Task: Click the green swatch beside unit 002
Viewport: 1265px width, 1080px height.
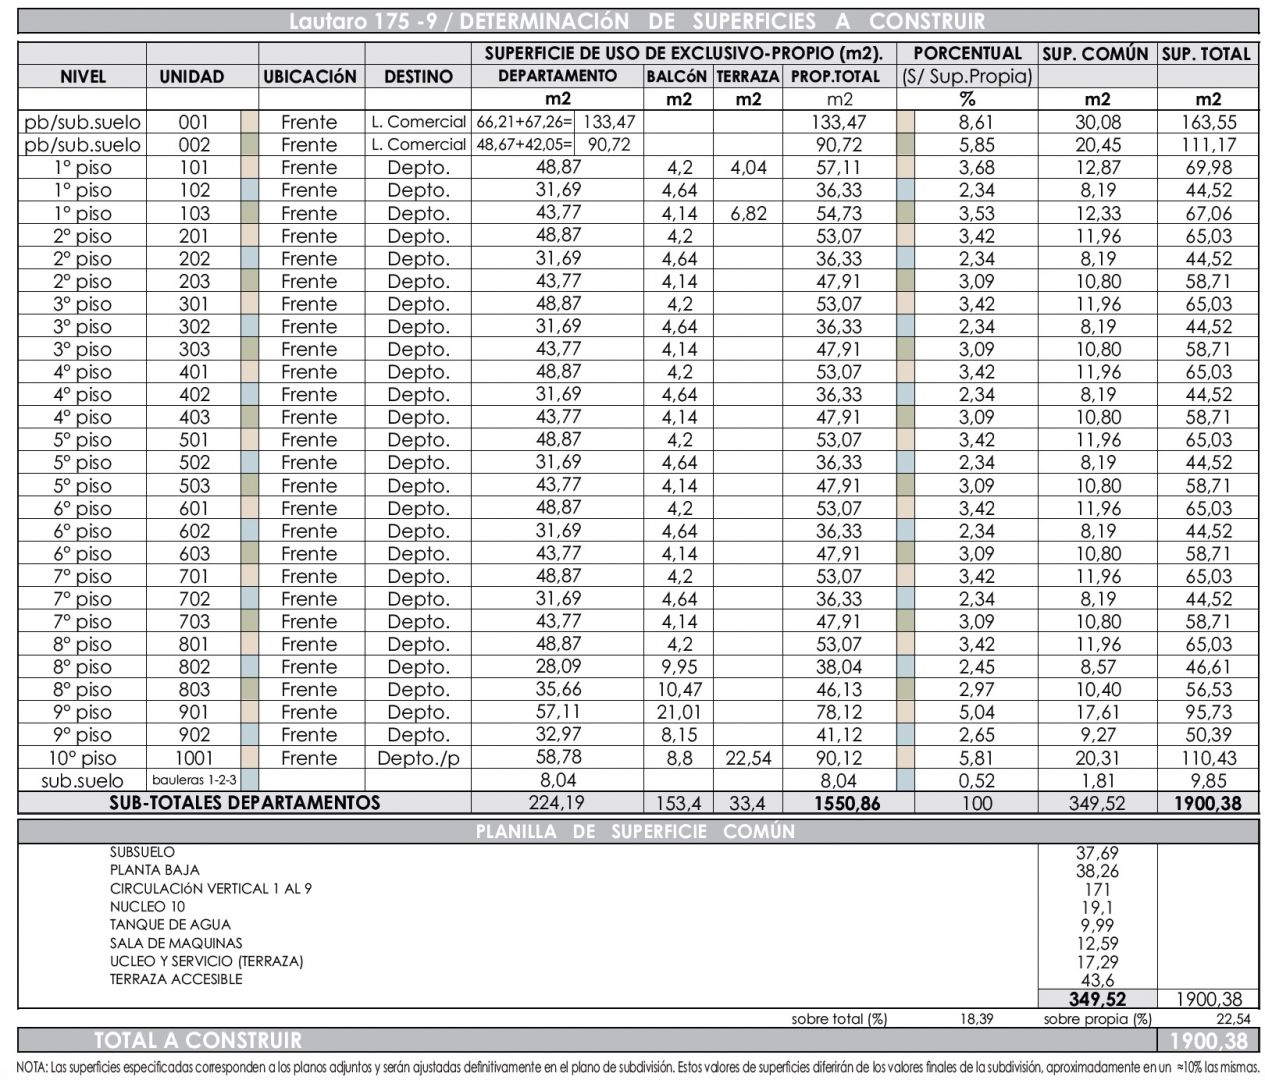Action: point(250,145)
